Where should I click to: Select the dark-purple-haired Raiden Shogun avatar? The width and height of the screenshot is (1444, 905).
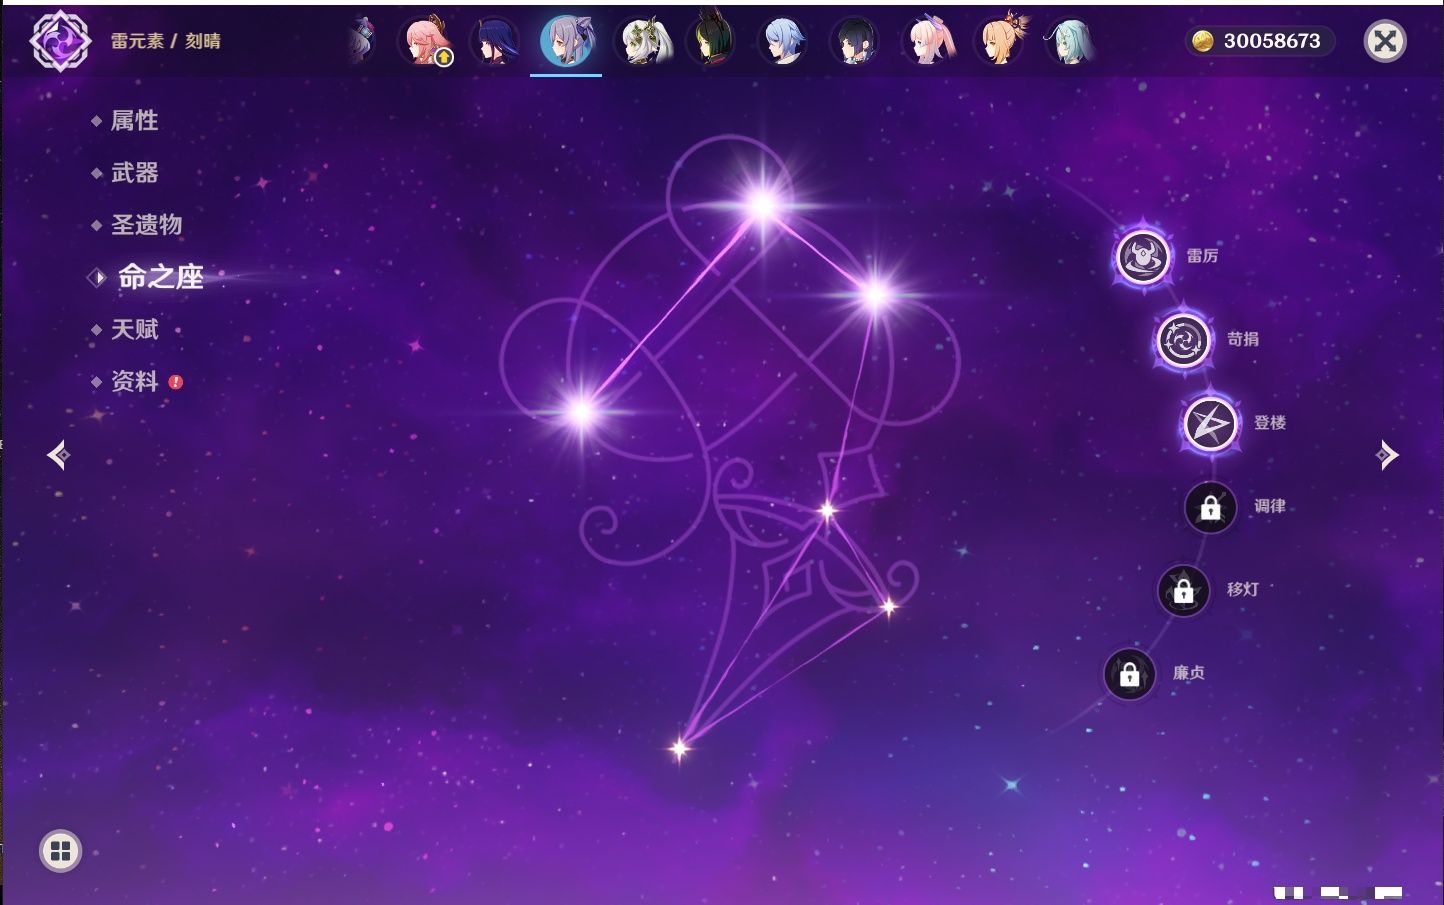coord(494,41)
